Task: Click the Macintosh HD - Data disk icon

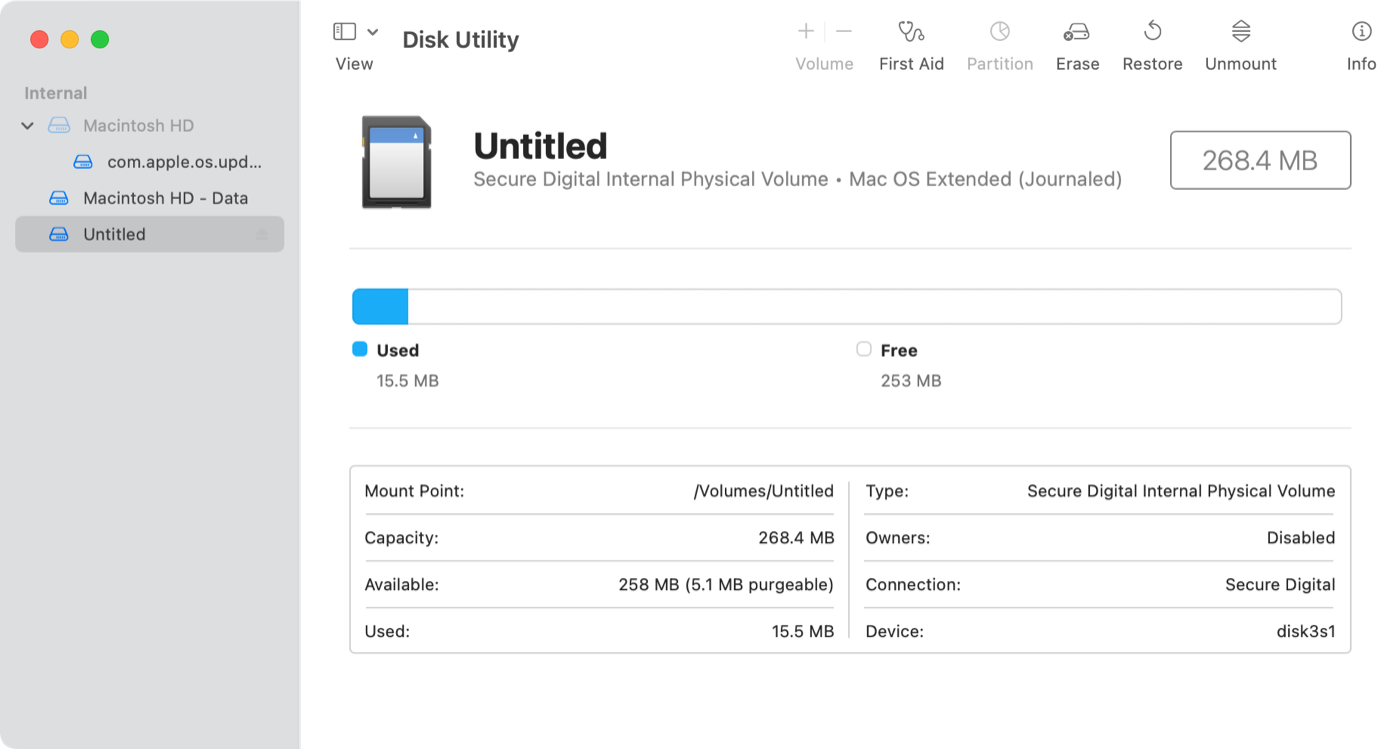Action: (60, 198)
